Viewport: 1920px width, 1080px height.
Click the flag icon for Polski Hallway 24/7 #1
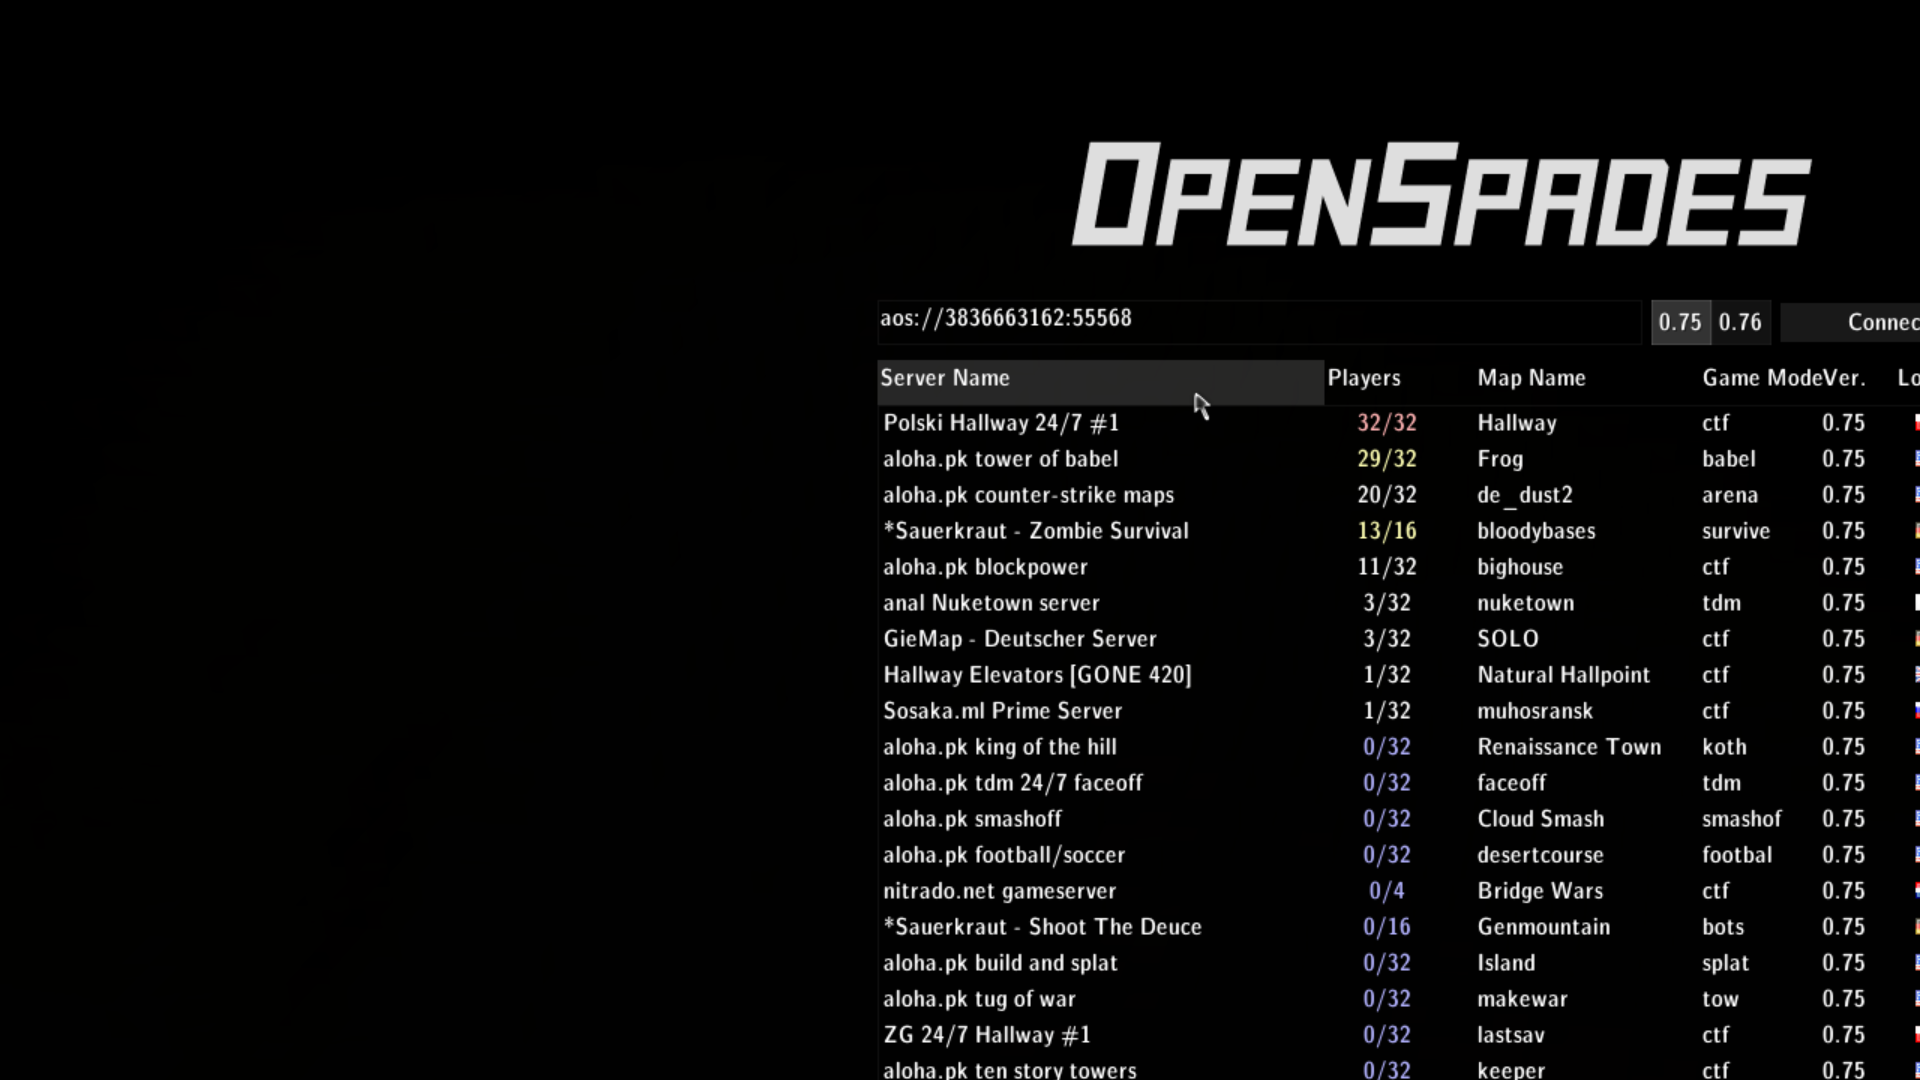(x=1916, y=422)
